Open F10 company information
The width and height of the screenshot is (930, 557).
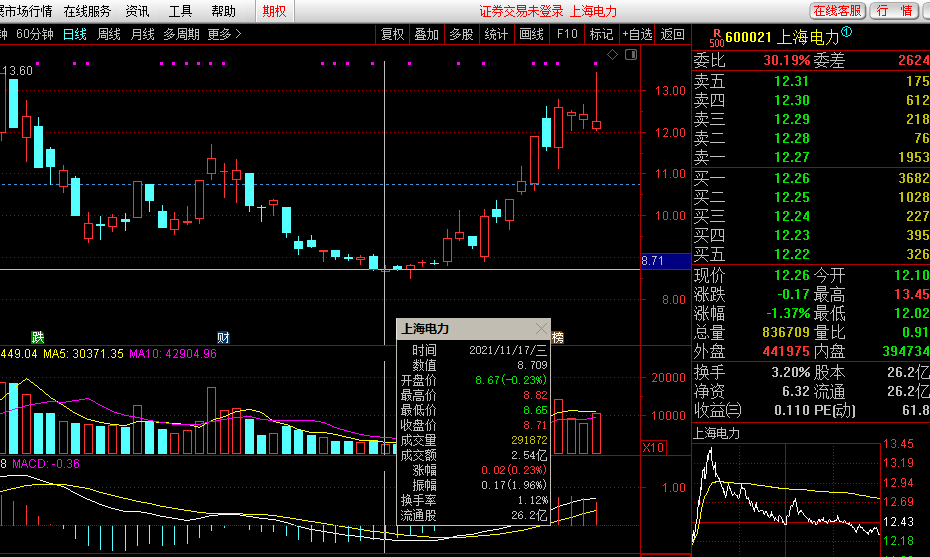point(567,34)
